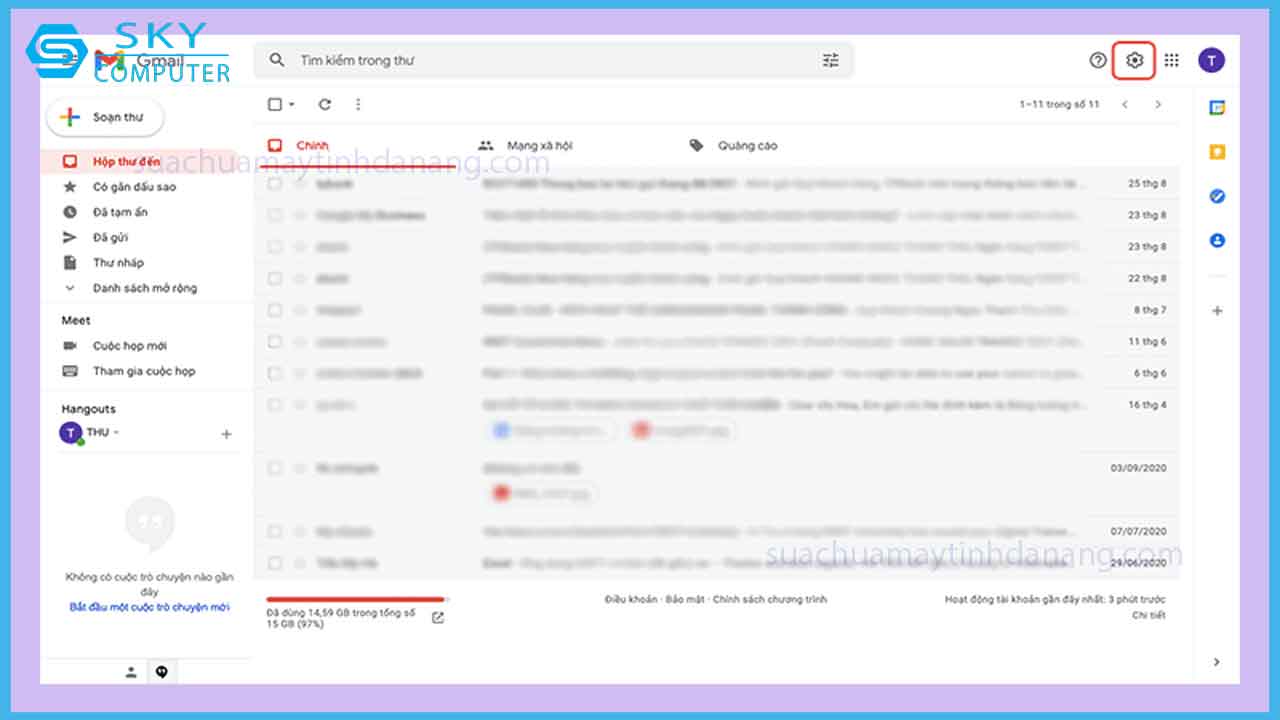Check the email dated 8 thg 7

coord(275,310)
